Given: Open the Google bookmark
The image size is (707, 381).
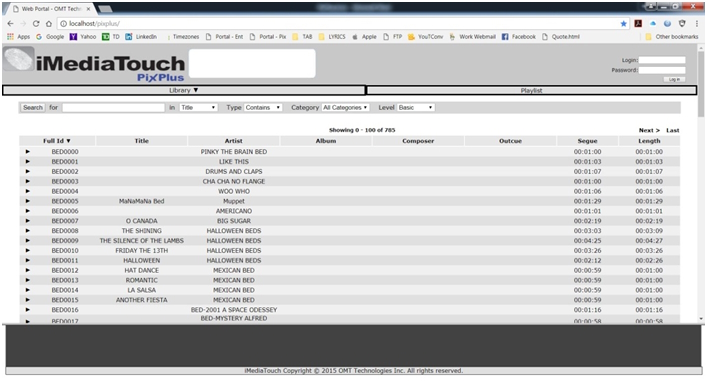Looking at the screenshot, I should [x=50, y=37].
